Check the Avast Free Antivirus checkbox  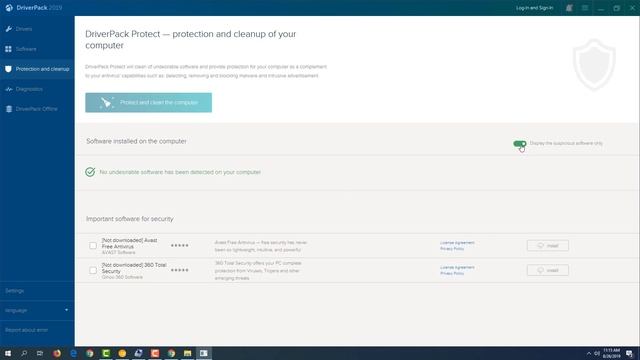click(x=93, y=245)
